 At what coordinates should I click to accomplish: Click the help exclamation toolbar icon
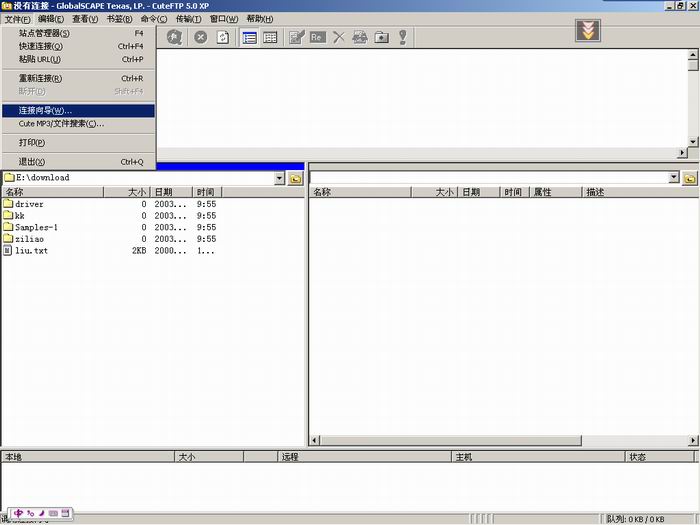pyautogui.click(x=403, y=38)
